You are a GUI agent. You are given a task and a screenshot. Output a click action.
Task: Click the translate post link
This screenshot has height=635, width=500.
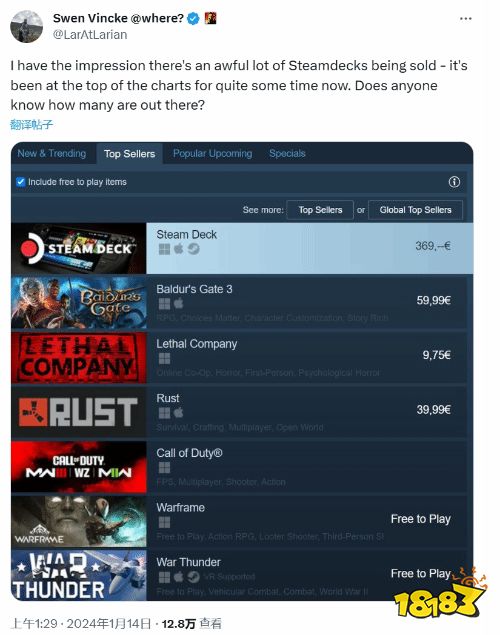(32, 124)
